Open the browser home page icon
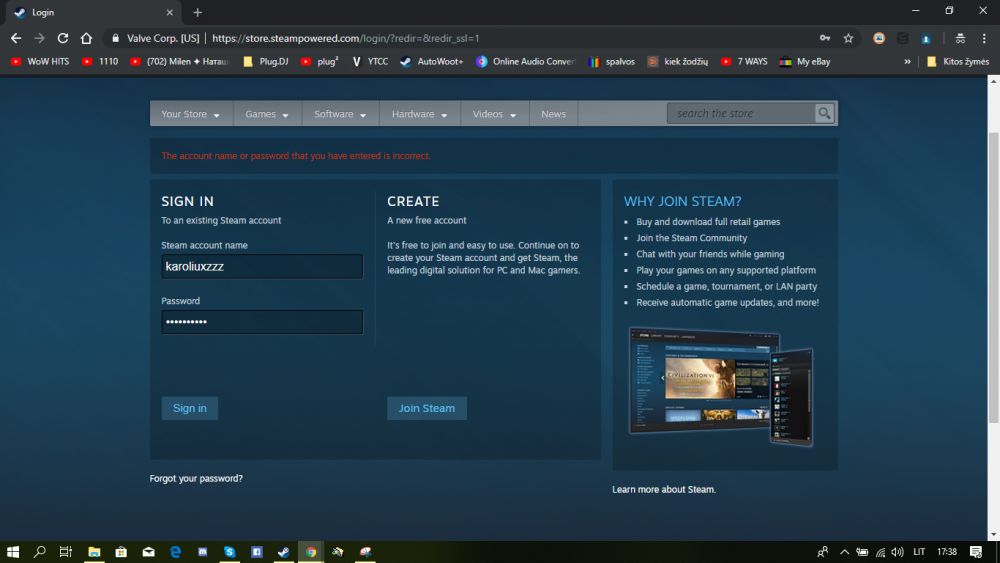 tap(86, 38)
